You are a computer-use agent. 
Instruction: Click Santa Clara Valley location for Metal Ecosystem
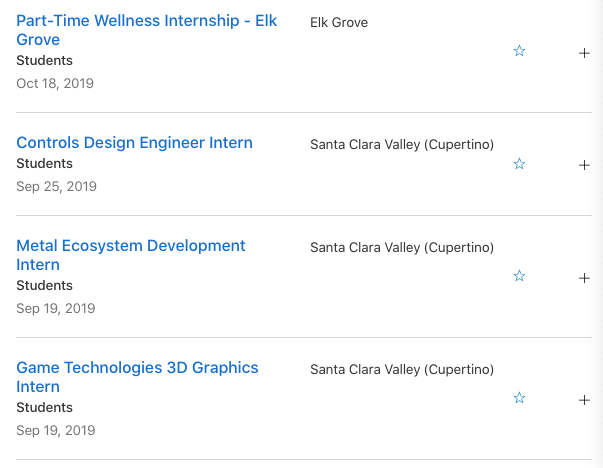(x=402, y=247)
